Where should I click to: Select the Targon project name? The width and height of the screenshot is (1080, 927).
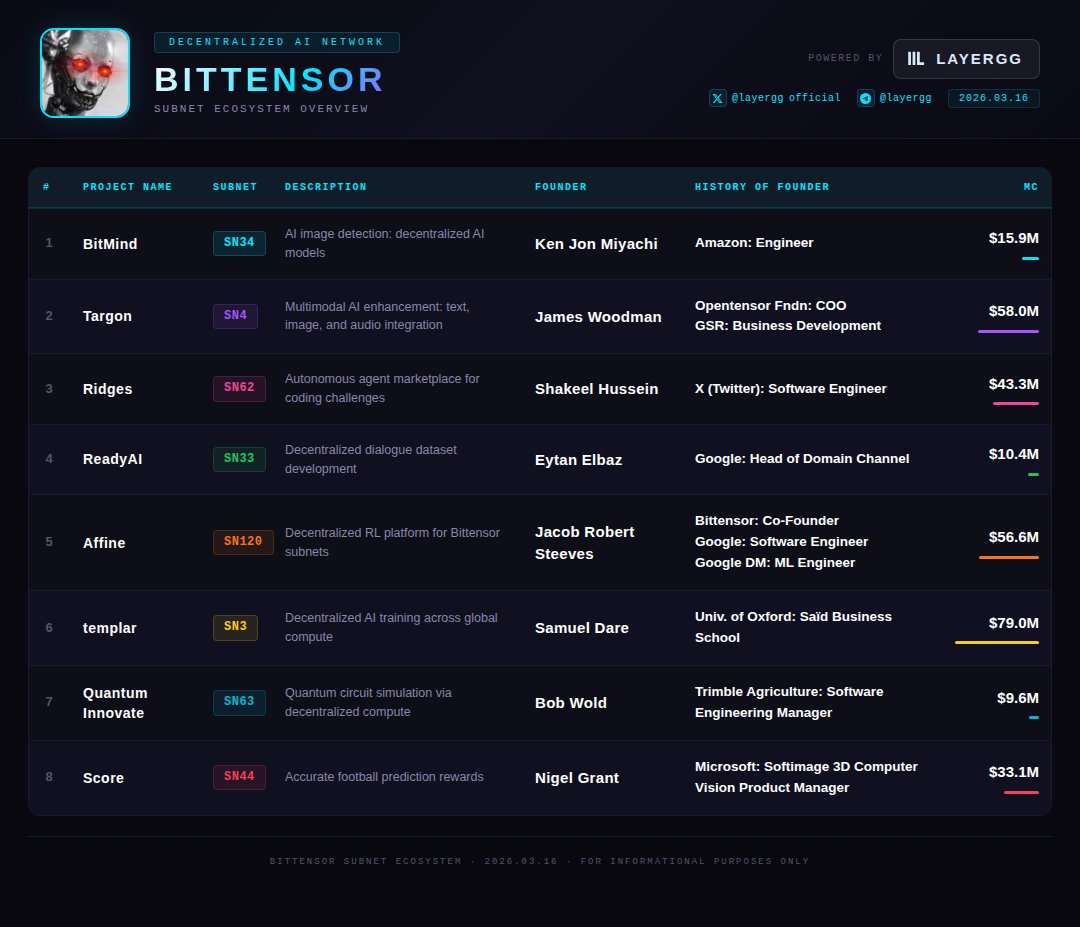pyautogui.click(x=107, y=316)
